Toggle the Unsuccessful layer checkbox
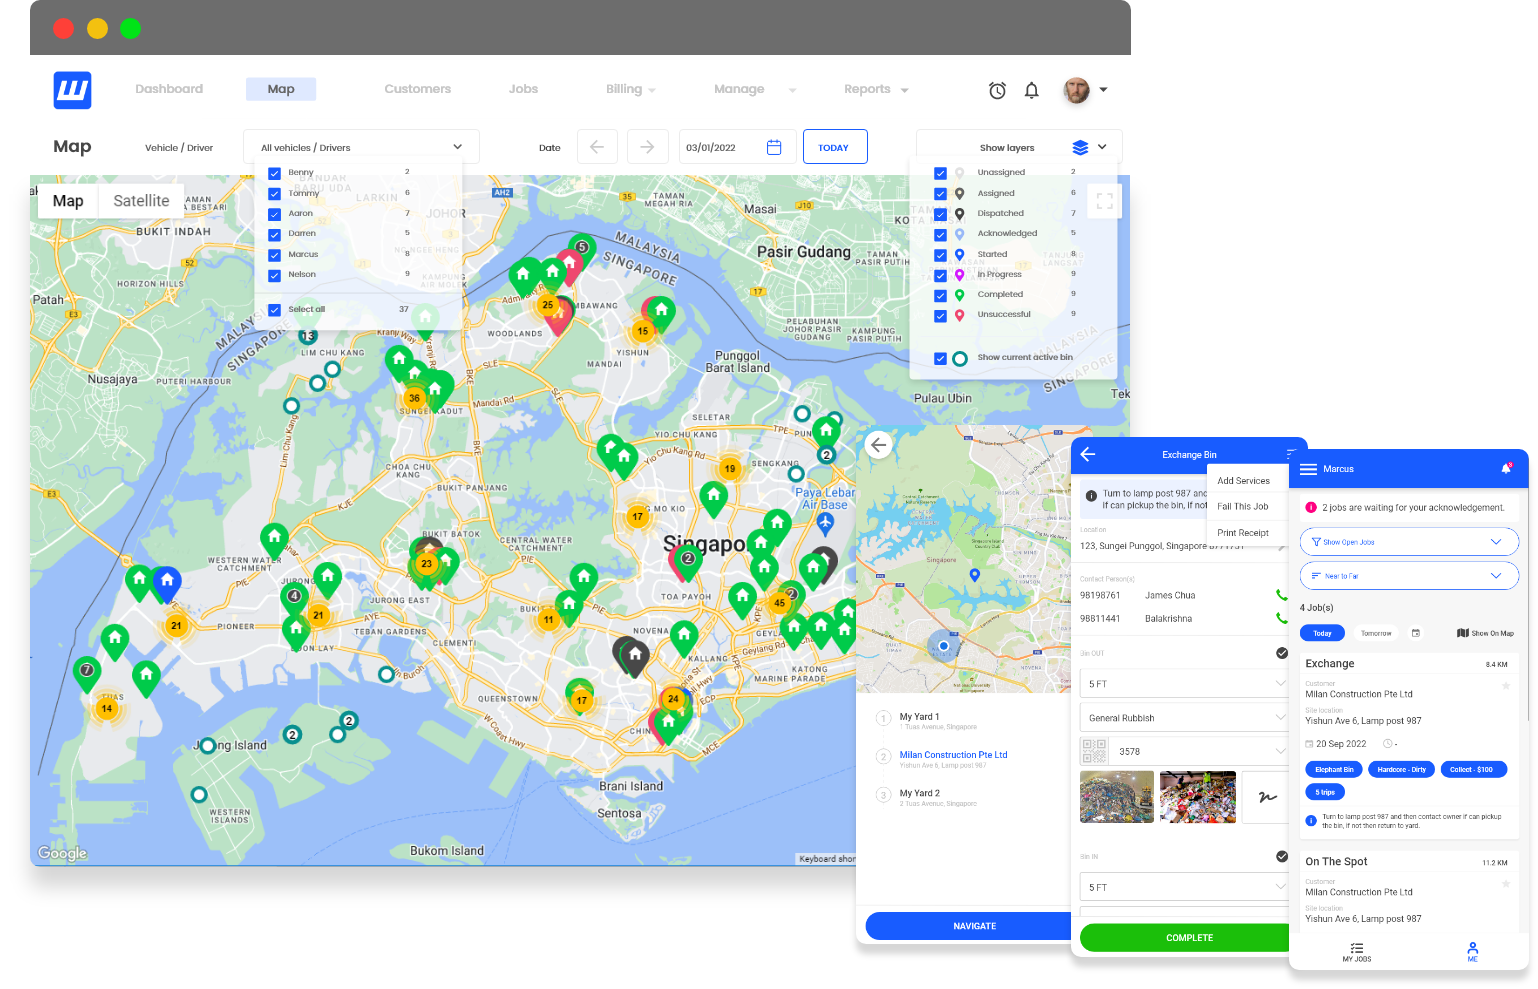Screen dimensions: 1538x989 [940, 315]
